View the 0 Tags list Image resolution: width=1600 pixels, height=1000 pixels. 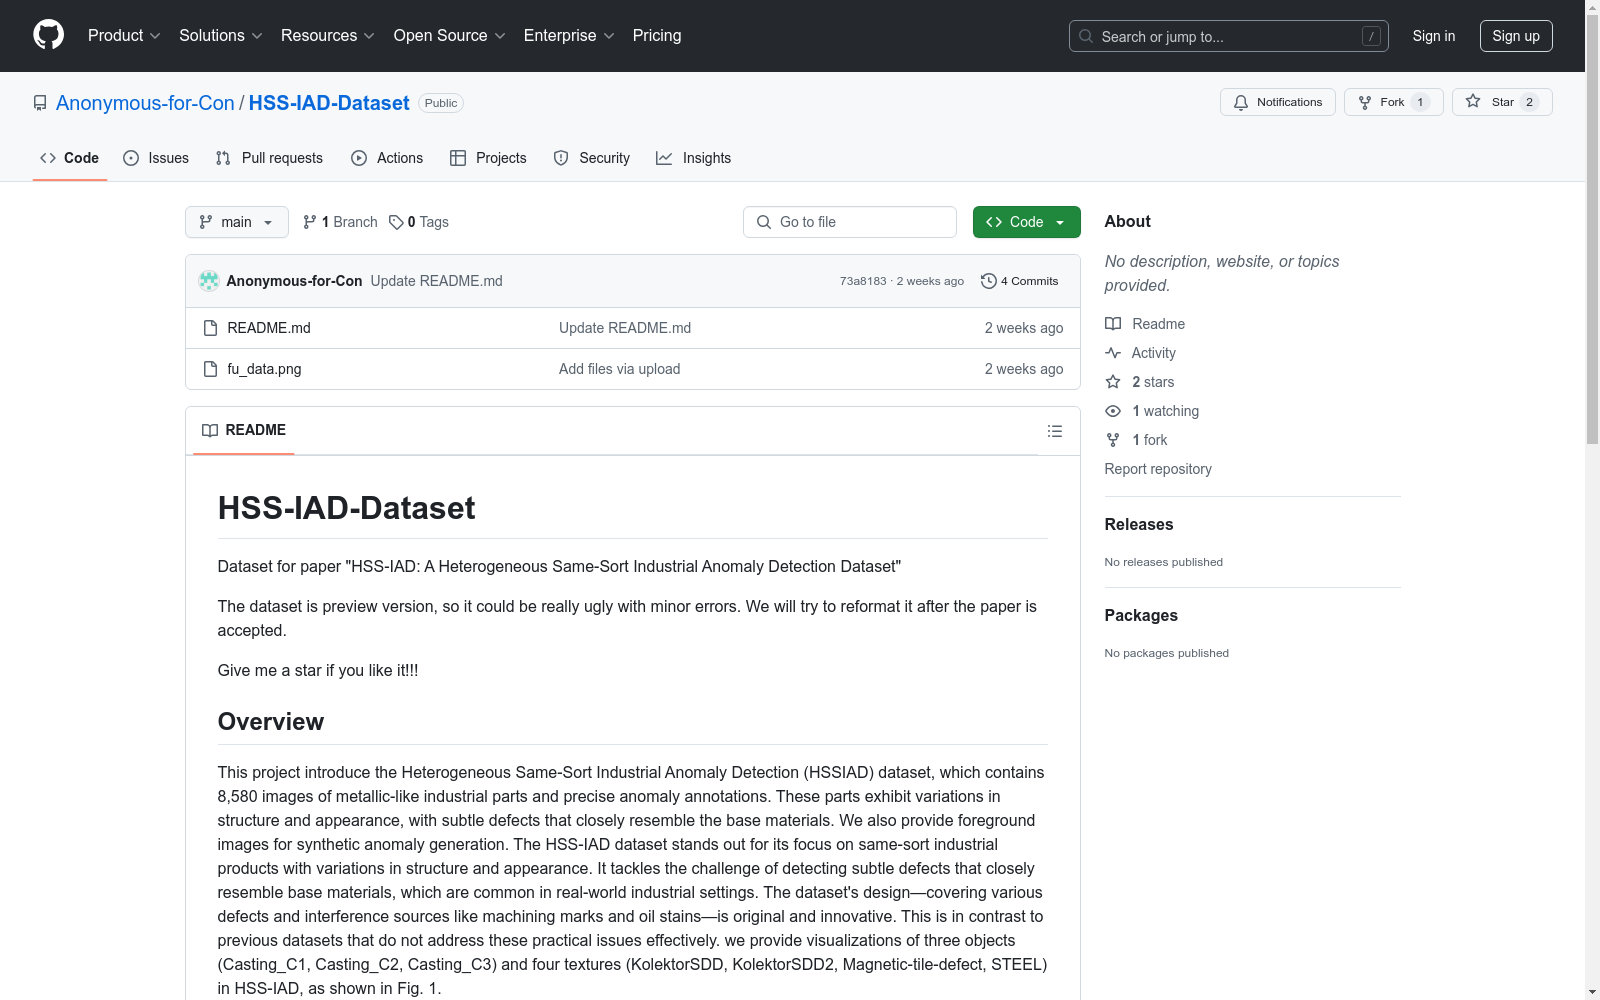[x=419, y=222]
